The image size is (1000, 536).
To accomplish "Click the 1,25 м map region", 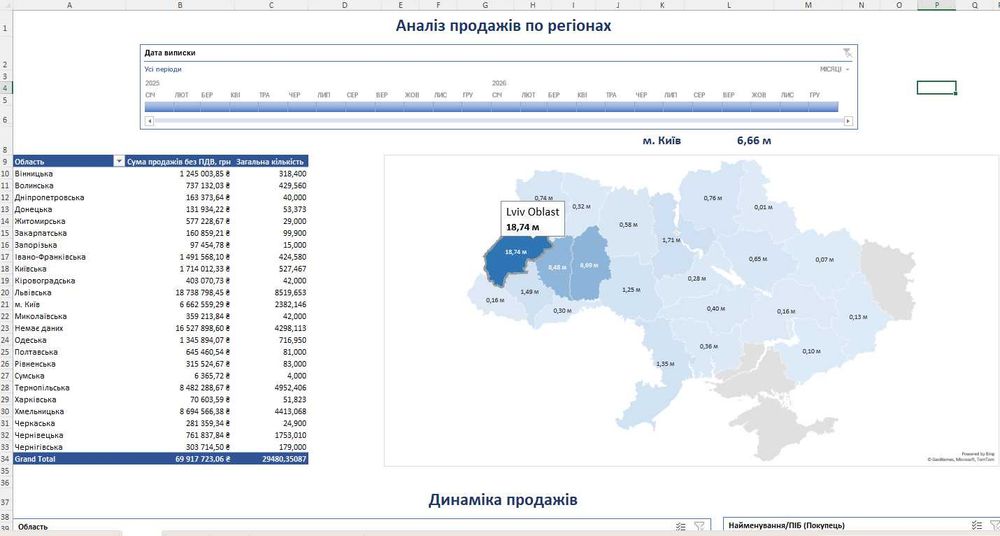I will pyautogui.click(x=631, y=290).
